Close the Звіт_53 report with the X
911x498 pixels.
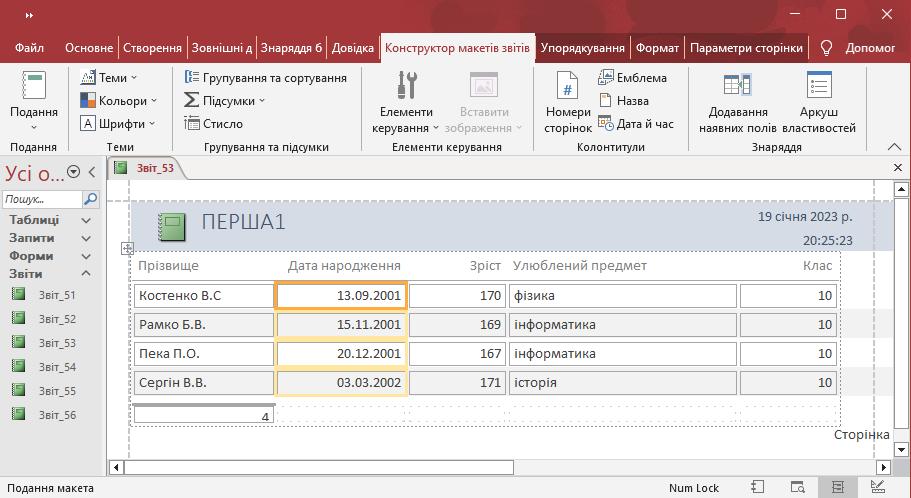click(898, 168)
